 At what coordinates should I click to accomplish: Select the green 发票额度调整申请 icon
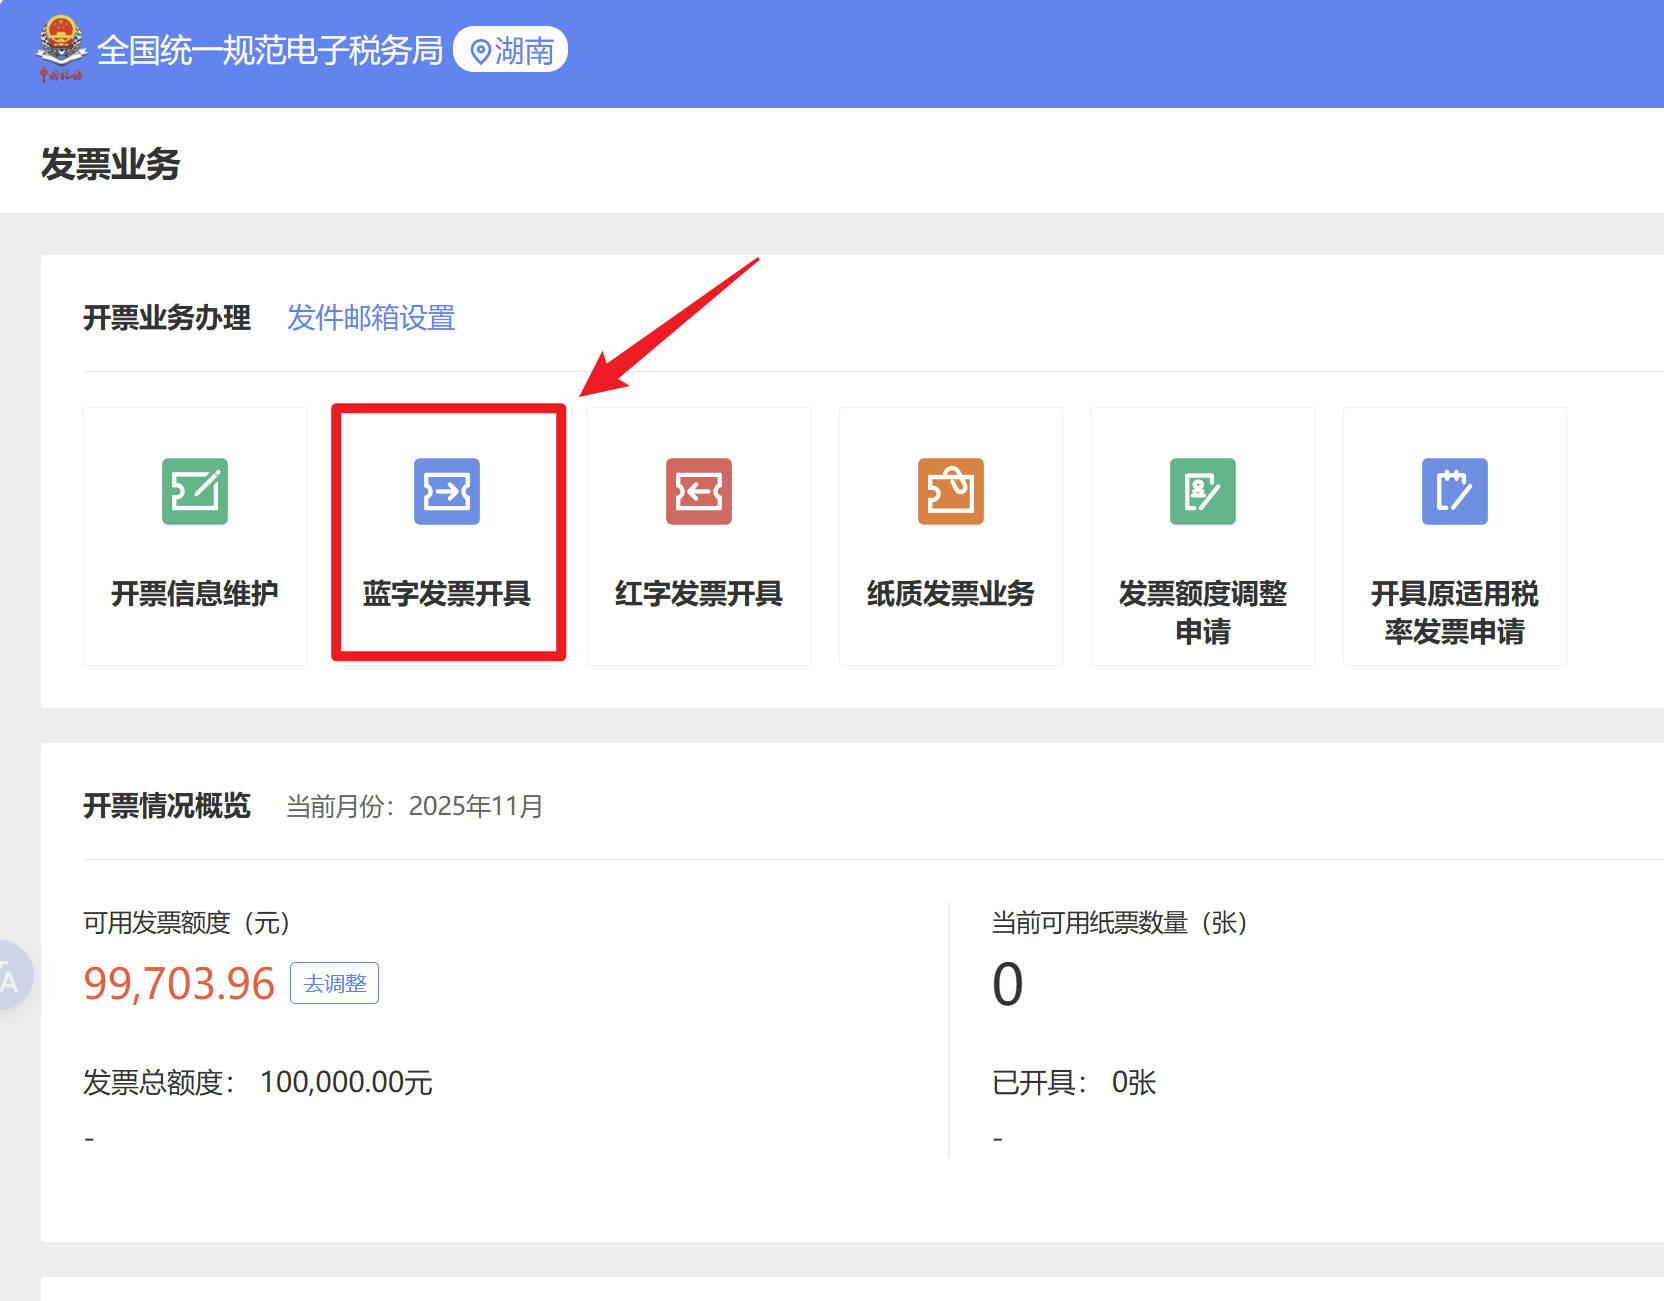point(1203,491)
